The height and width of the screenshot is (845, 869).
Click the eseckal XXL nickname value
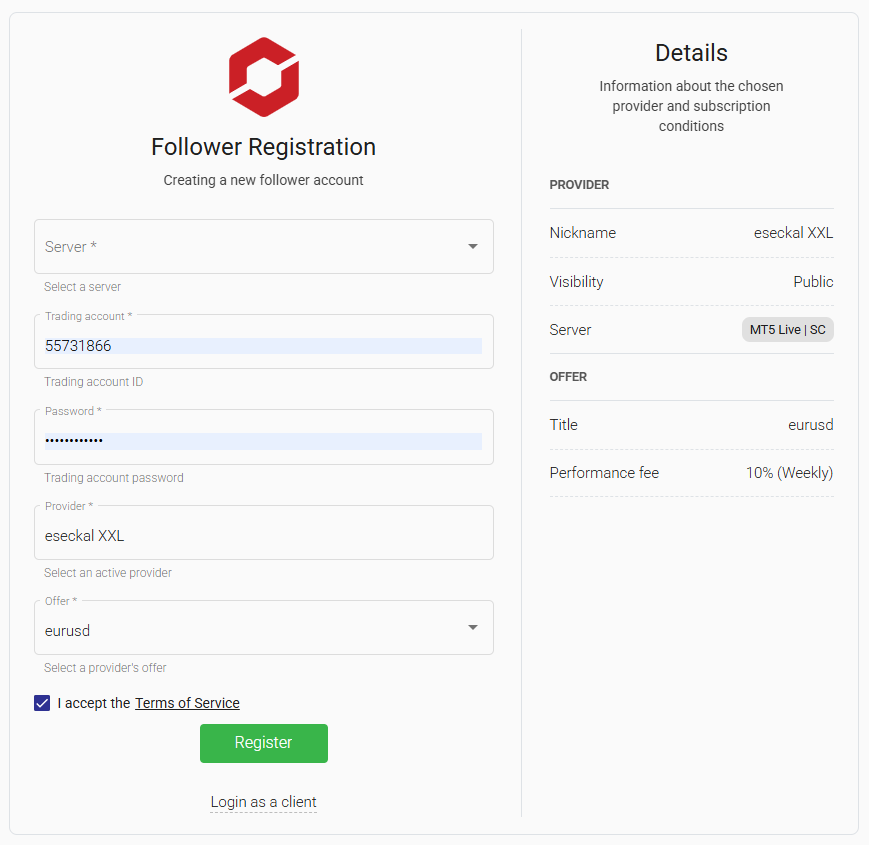point(793,233)
